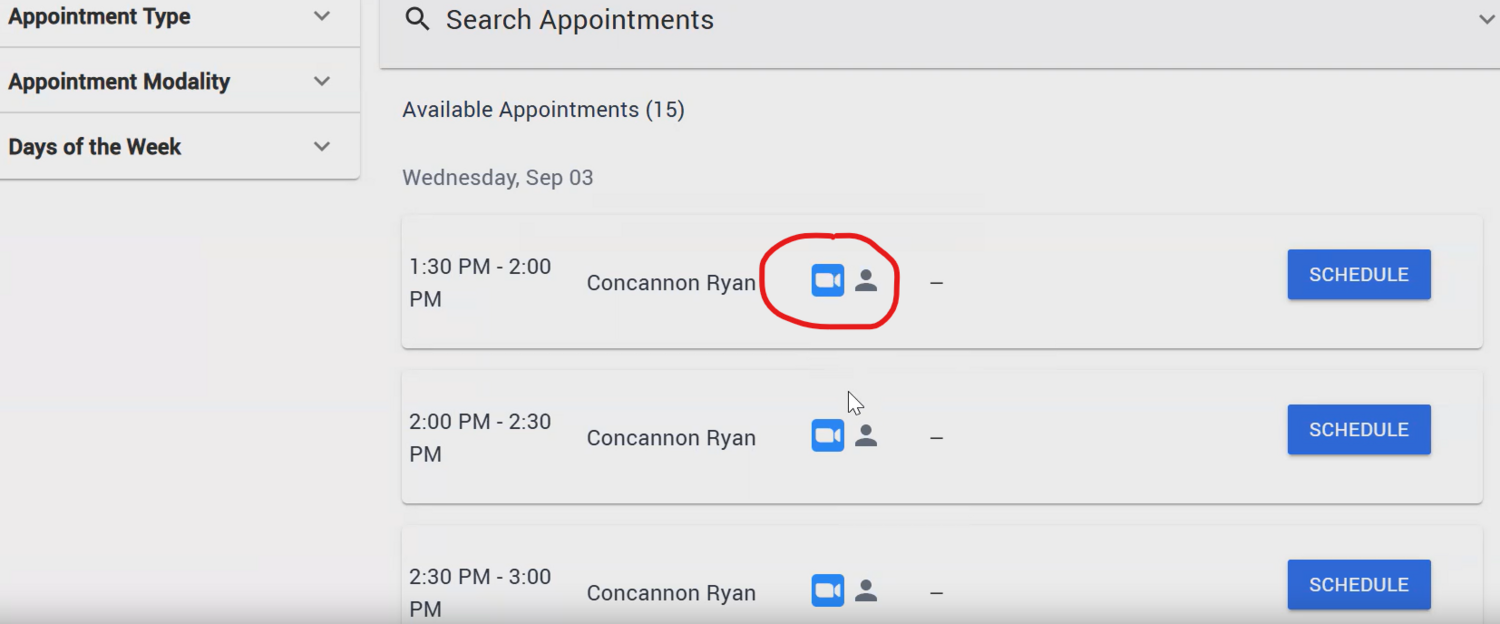
Task: Click in-person icon for 2:00 PM appointment
Action: tap(866, 436)
